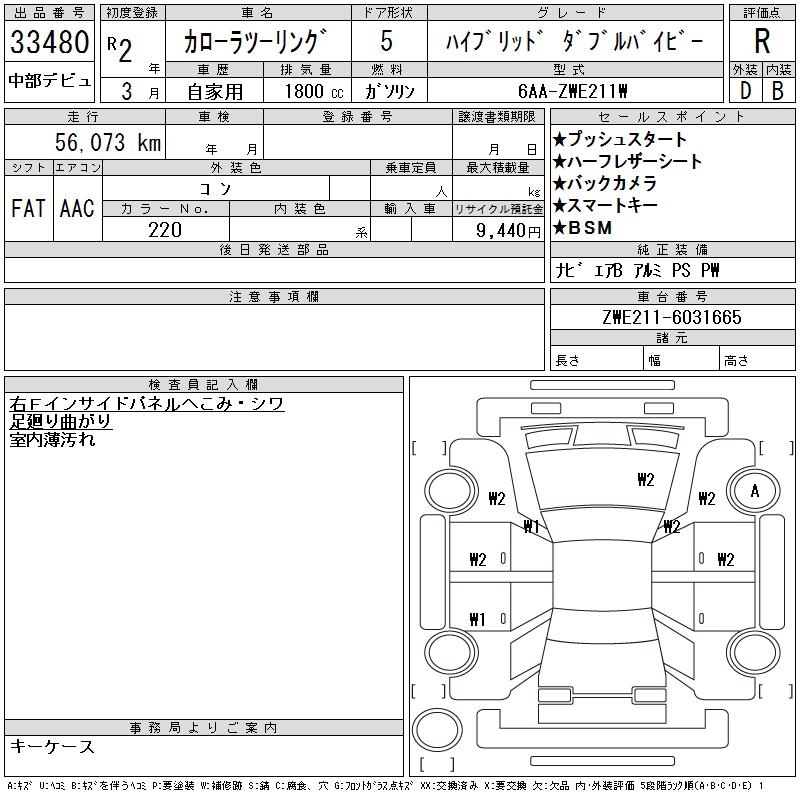Select the 事務局よりご案内 header

(204, 728)
